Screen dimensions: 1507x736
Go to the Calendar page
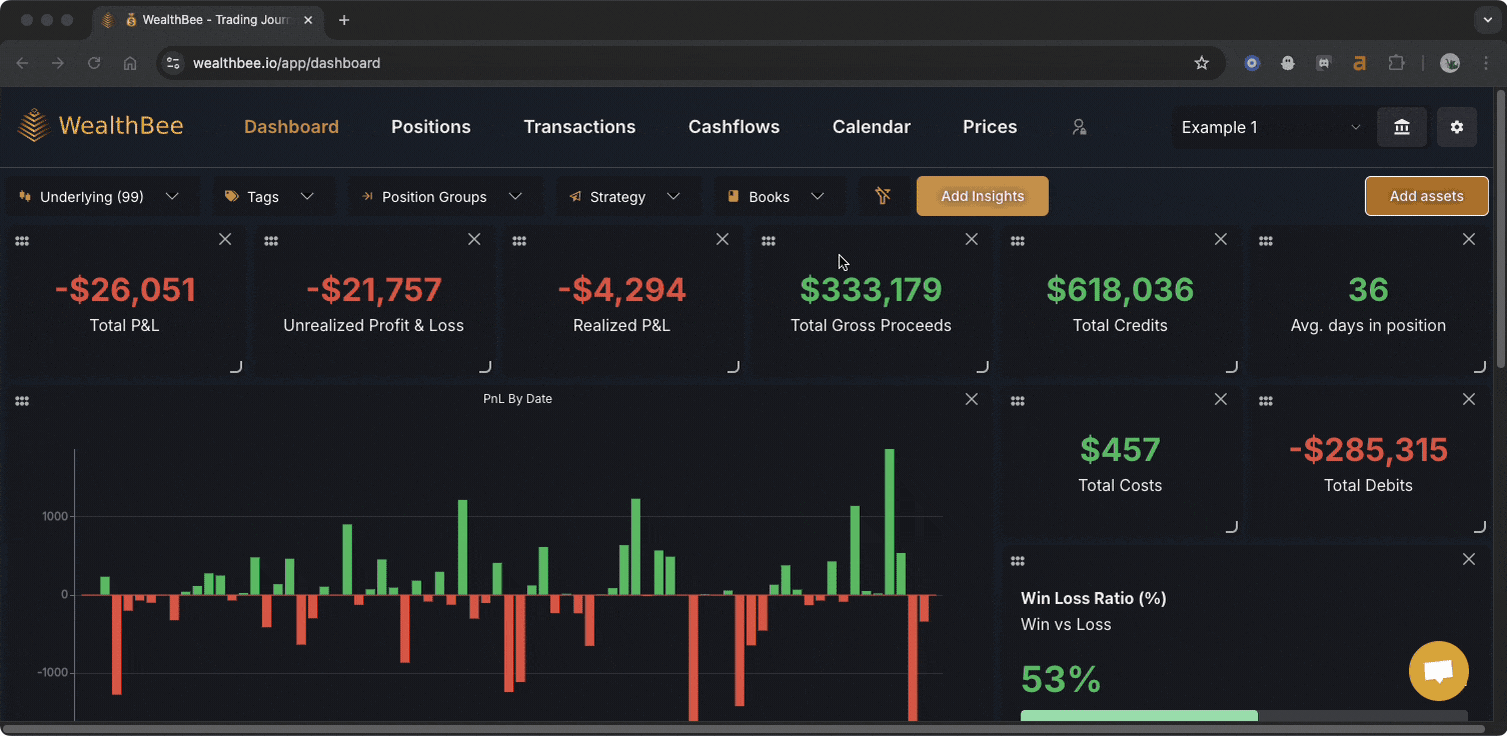pos(871,127)
